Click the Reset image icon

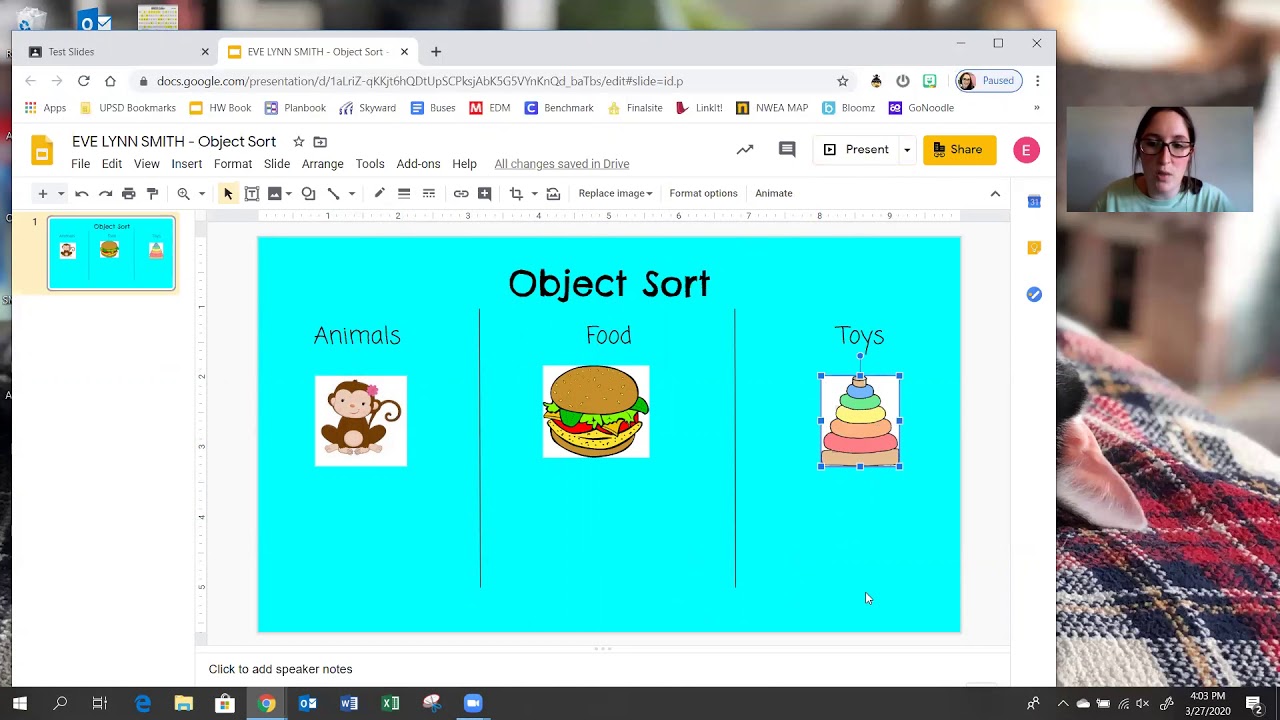click(553, 193)
